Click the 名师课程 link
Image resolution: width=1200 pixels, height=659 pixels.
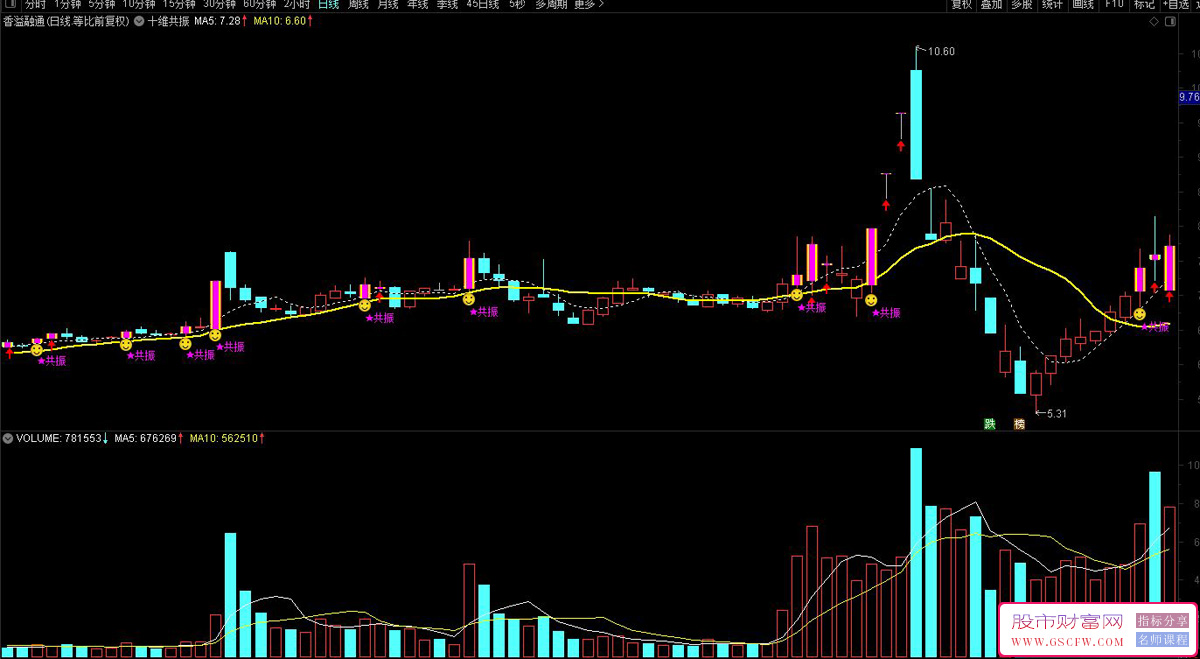click(x=1162, y=639)
